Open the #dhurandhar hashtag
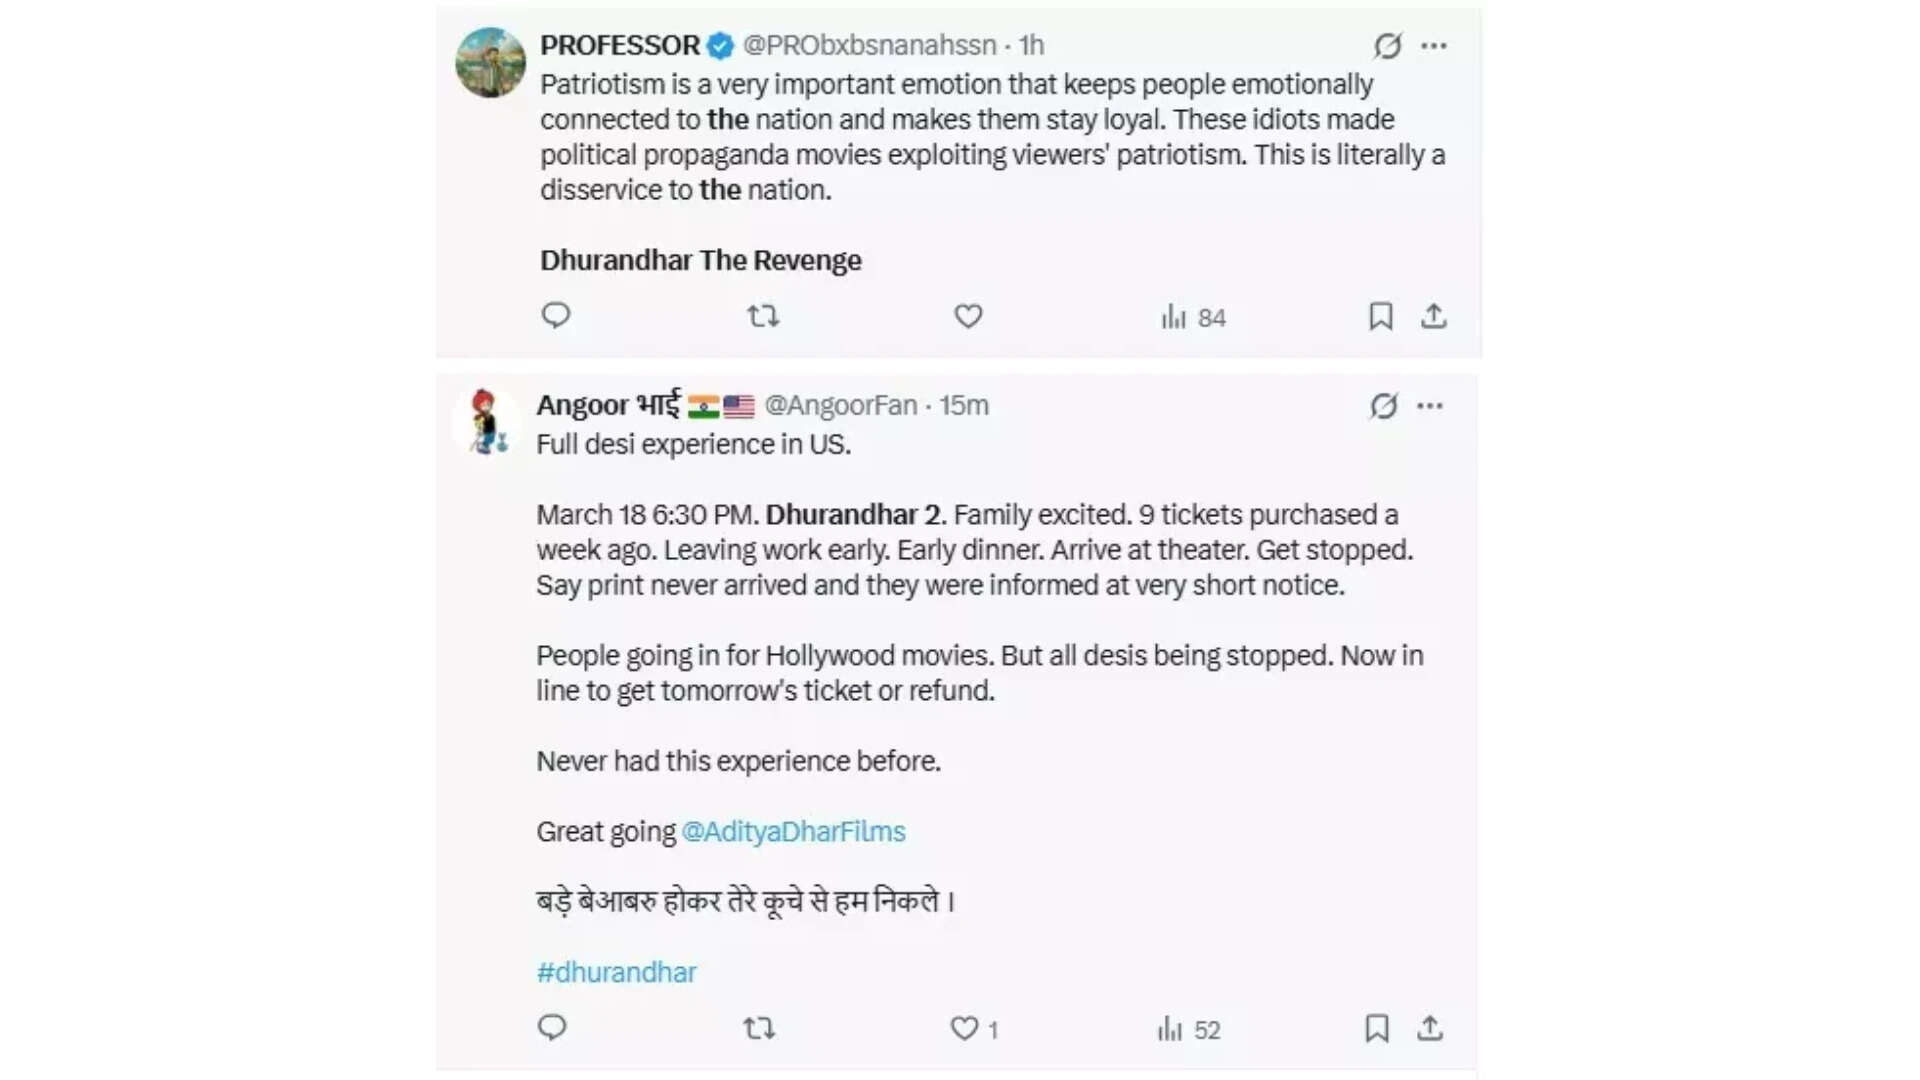Viewport: 1920px width, 1080px height. 615,971
